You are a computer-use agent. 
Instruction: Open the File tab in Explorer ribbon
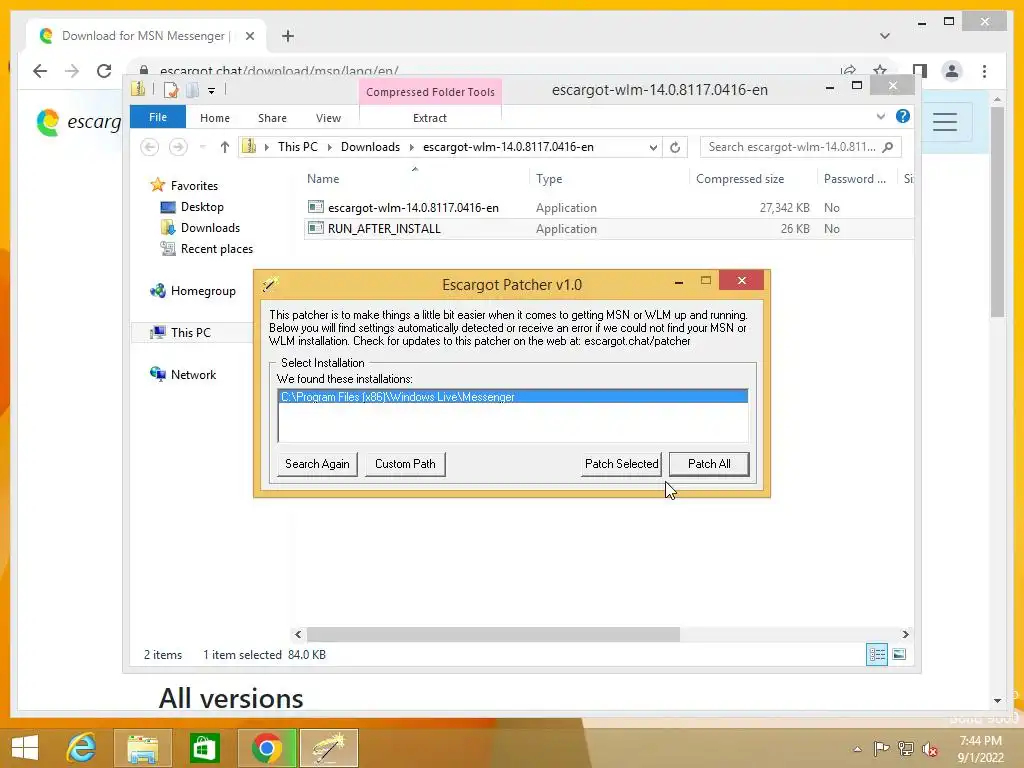[x=158, y=118]
